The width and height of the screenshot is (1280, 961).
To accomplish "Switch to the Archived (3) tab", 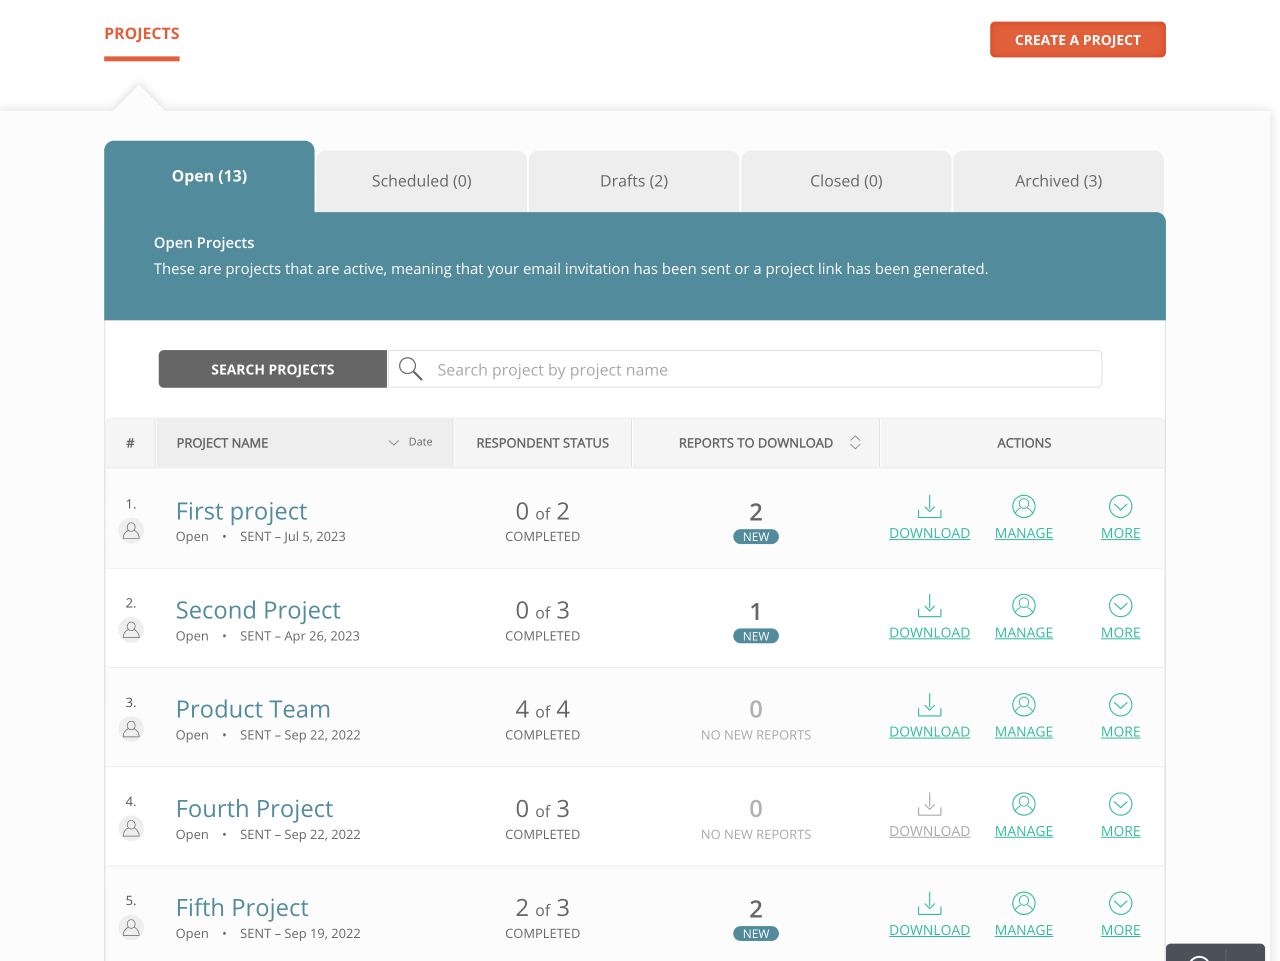I will pos(1058,181).
